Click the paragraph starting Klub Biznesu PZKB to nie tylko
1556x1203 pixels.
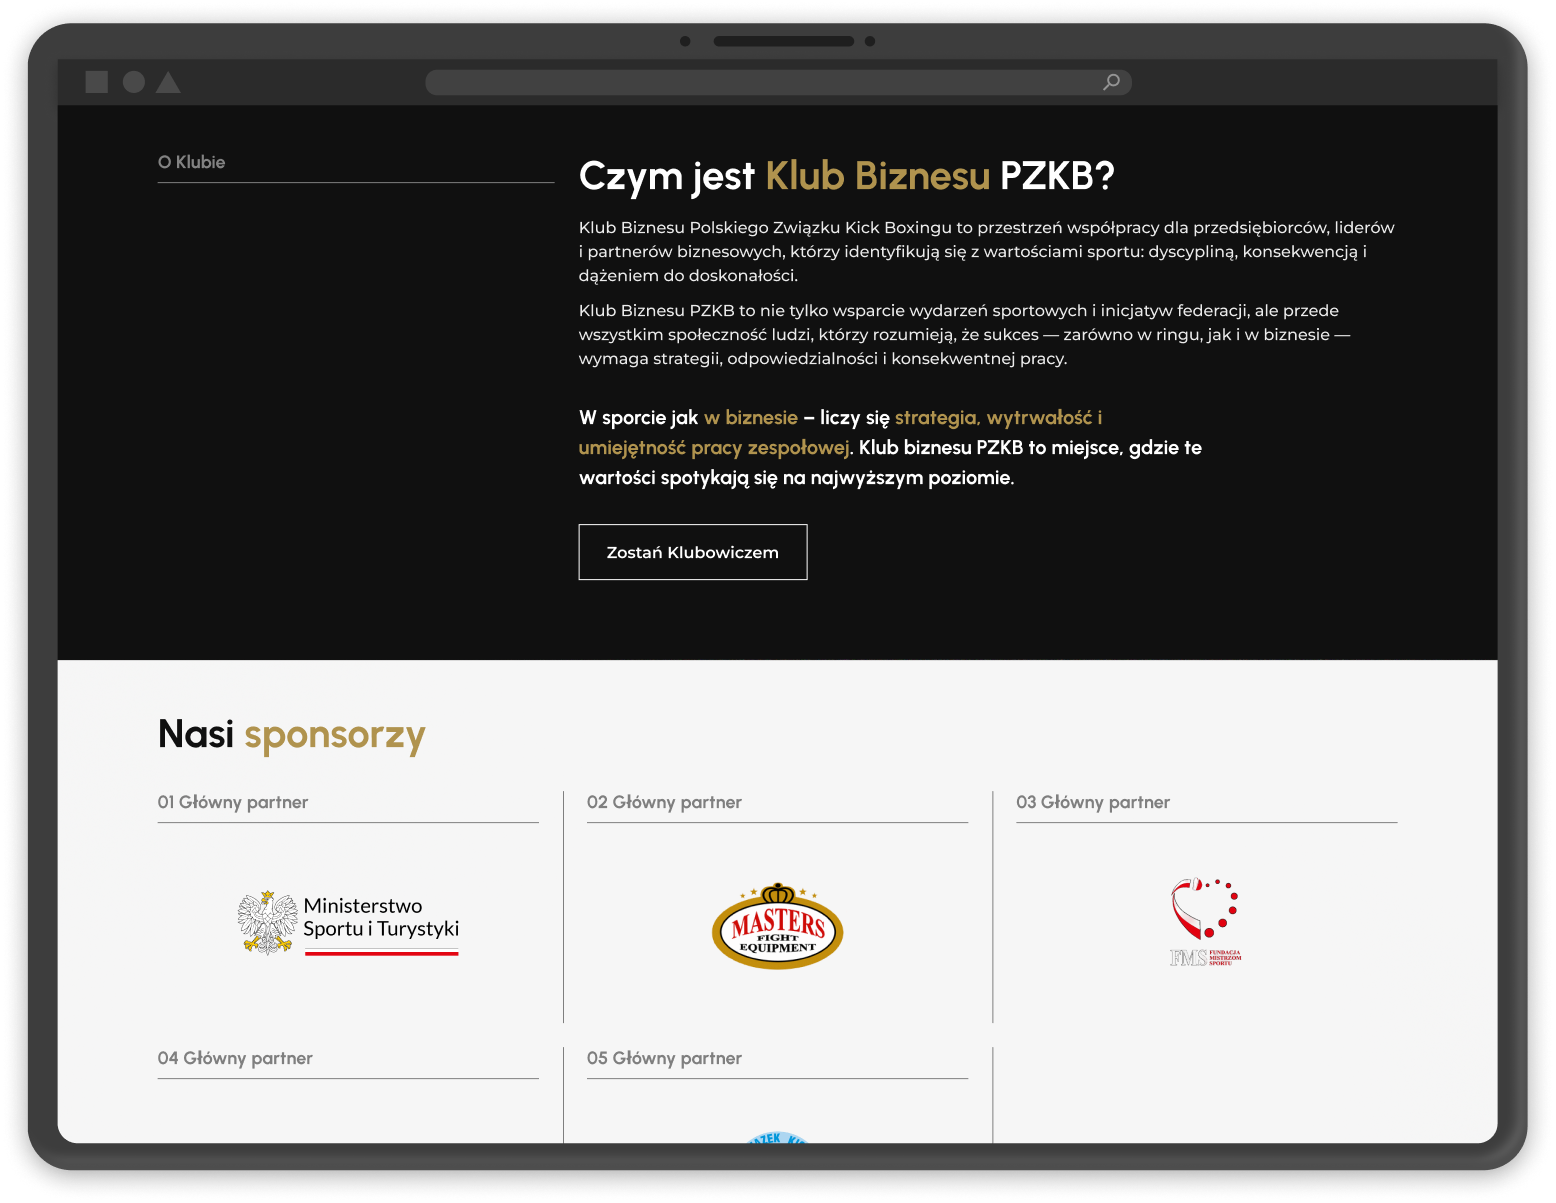965,334
